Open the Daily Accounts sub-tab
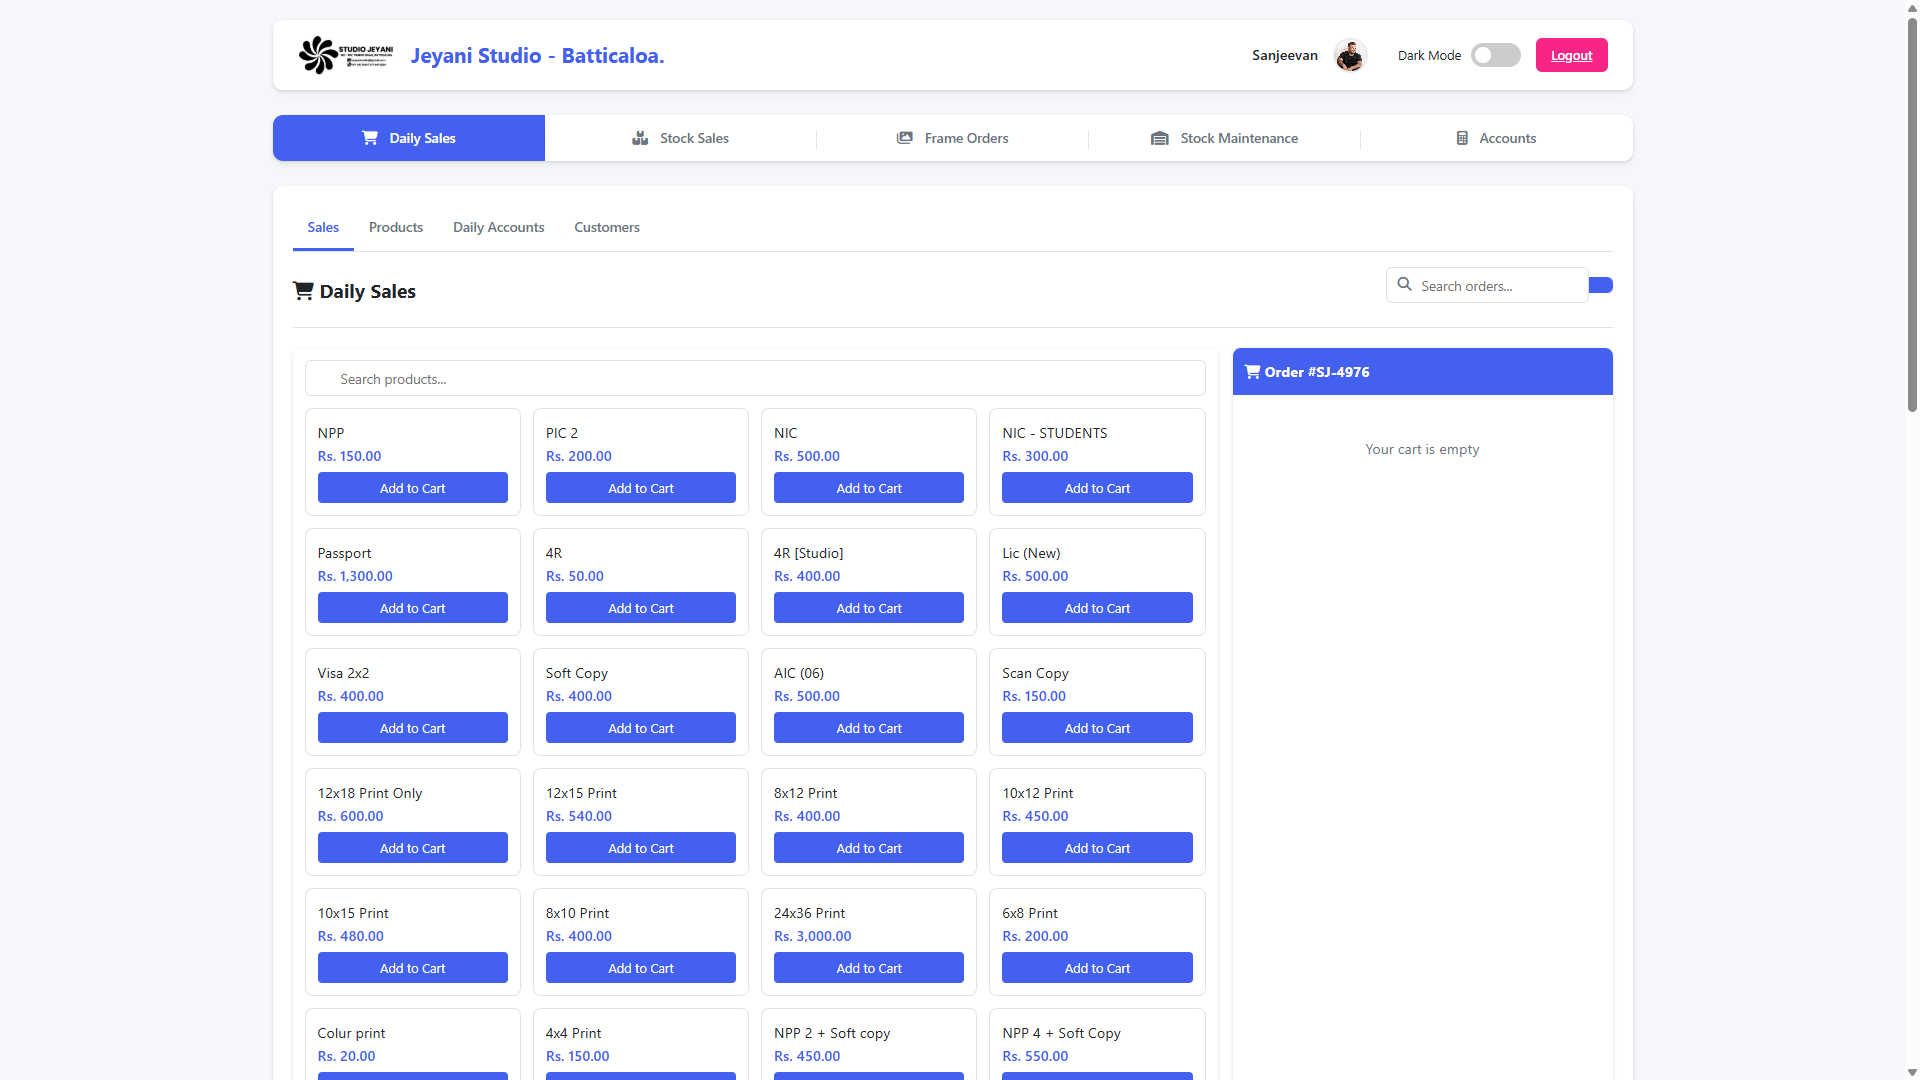1920x1080 pixels. click(498, 227)
